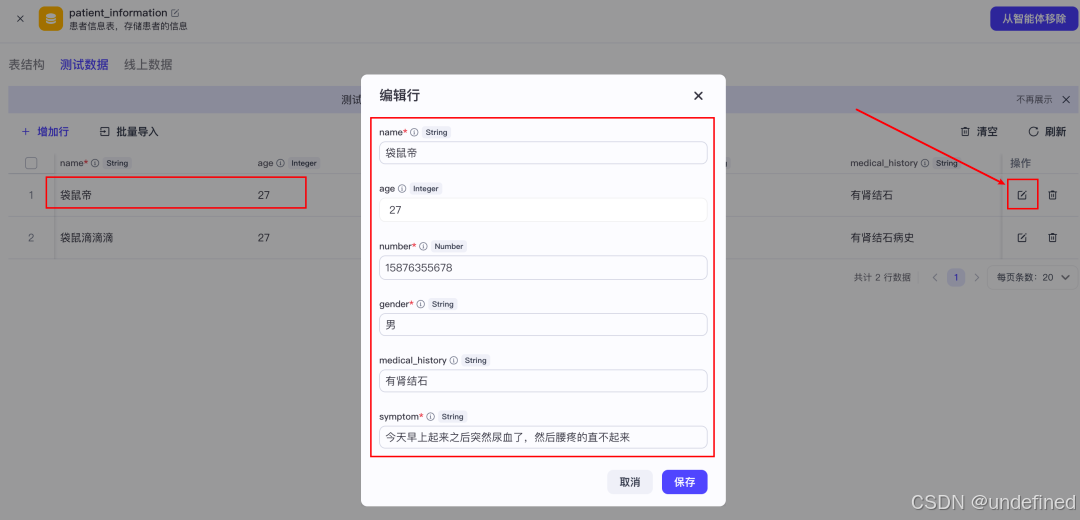Click info icon next to dialog medical_history label

[x=453, y=360]
